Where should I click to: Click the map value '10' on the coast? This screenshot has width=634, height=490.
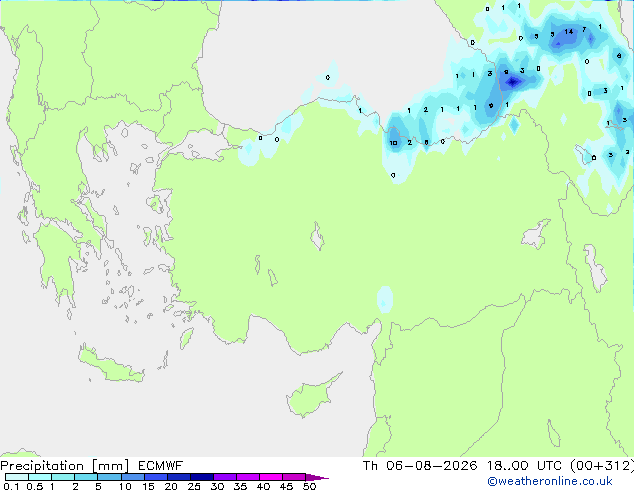(x=393, y=143)
